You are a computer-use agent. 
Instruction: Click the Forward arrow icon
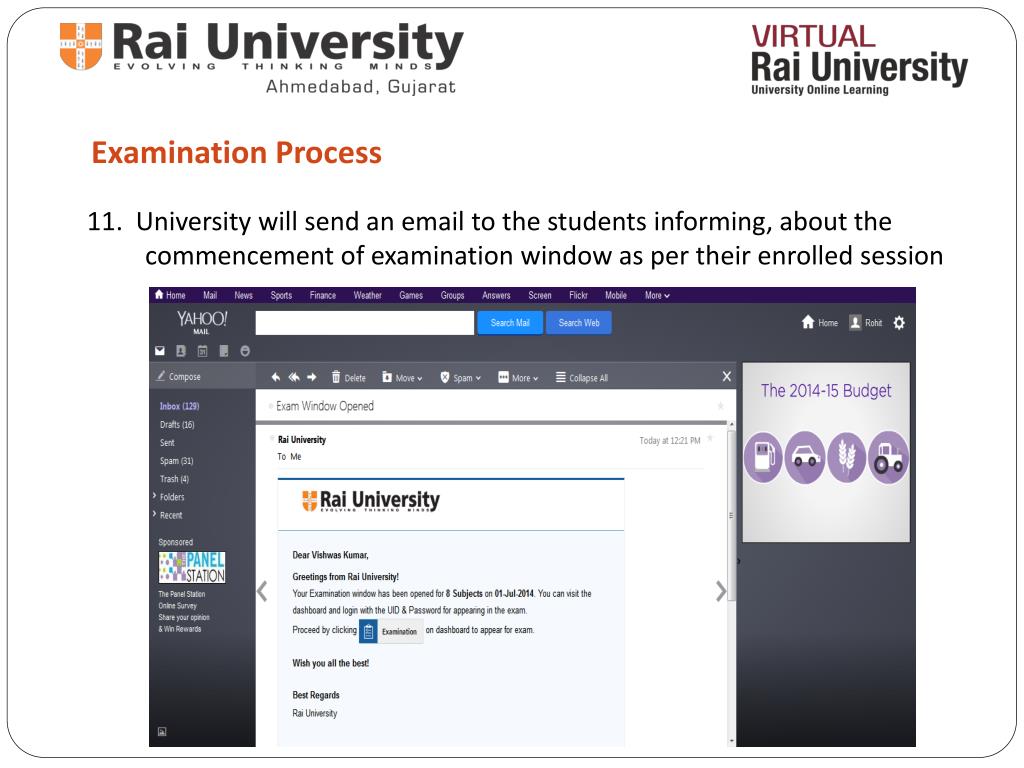click(312, 377)
